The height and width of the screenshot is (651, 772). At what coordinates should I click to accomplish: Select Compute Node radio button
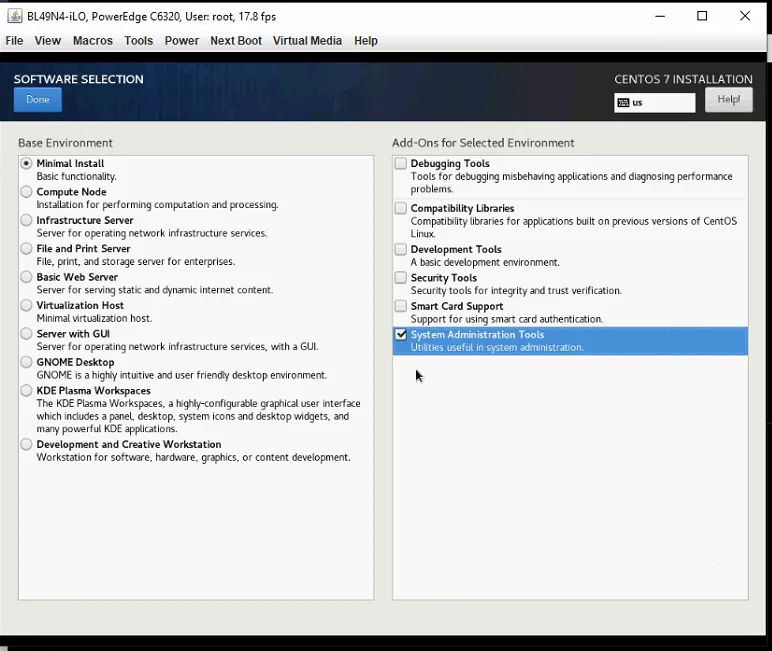(x=26, y=192)
